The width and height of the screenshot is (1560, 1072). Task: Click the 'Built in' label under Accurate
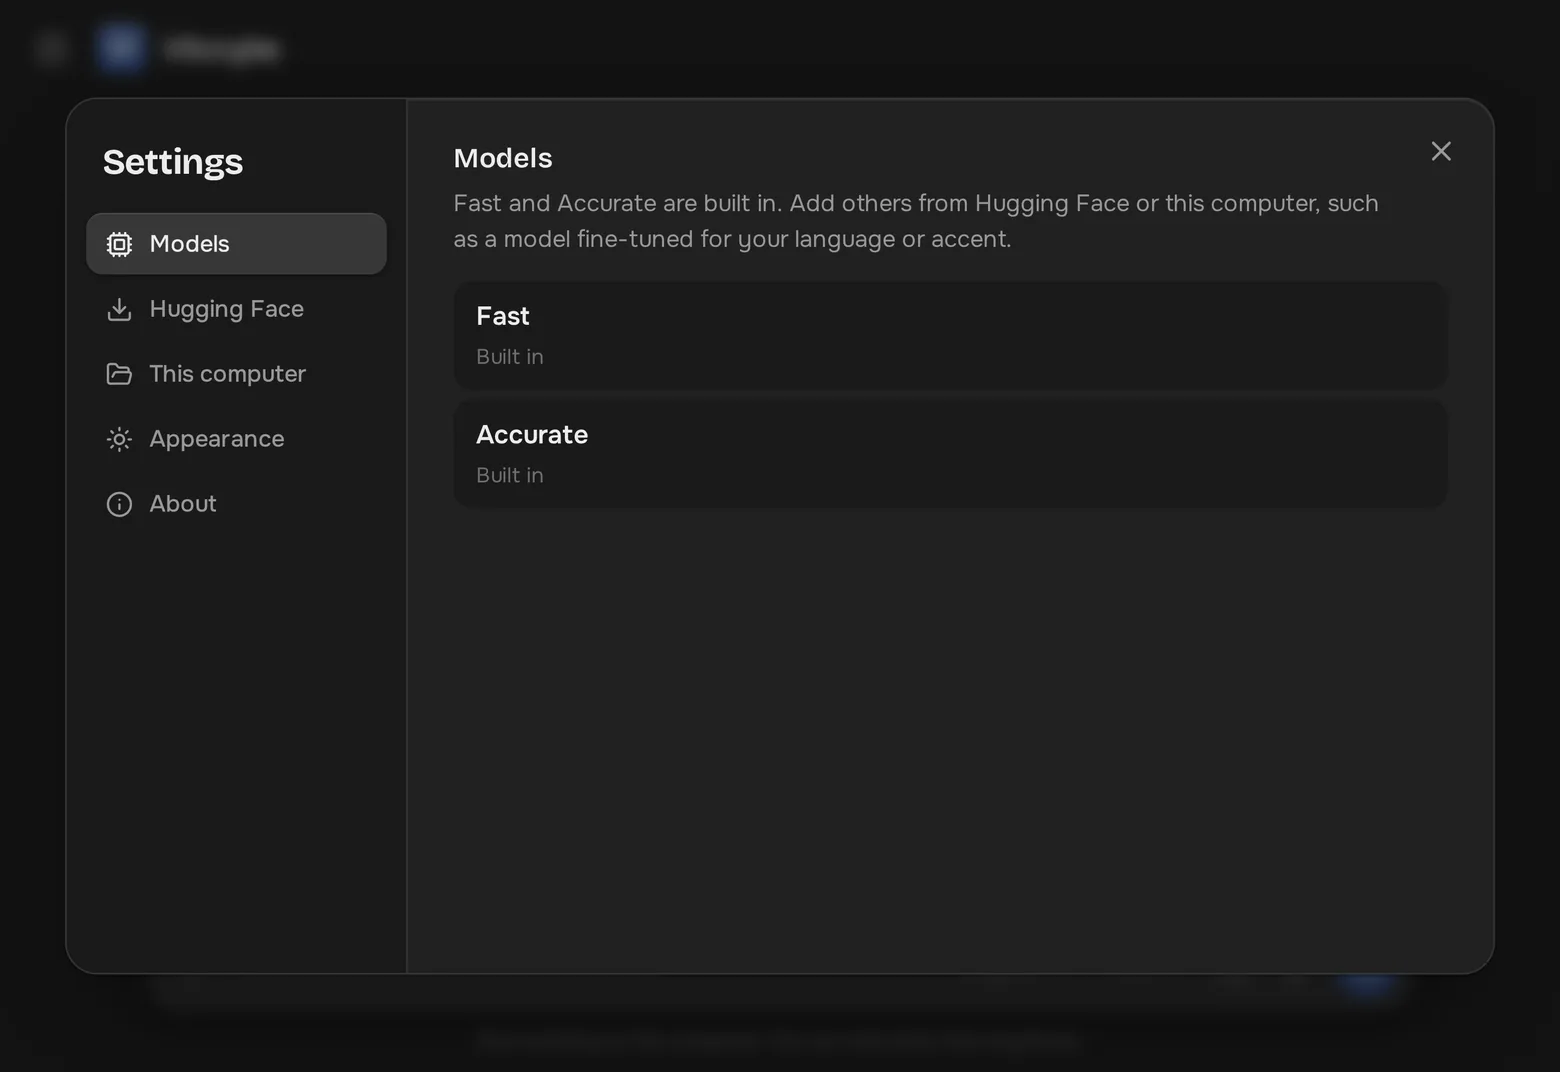pyautogui.click(x=510, y=476)
